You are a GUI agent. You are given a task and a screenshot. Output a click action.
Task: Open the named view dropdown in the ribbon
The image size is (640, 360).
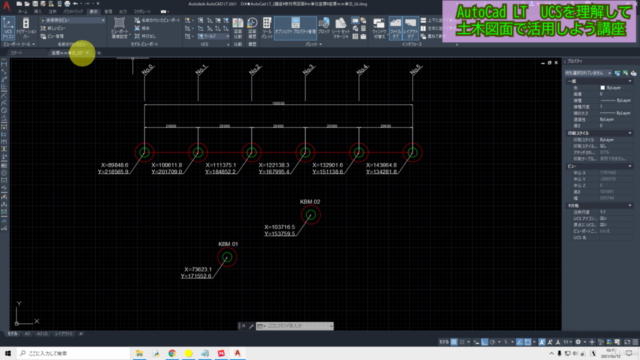(x=73, y=20)
